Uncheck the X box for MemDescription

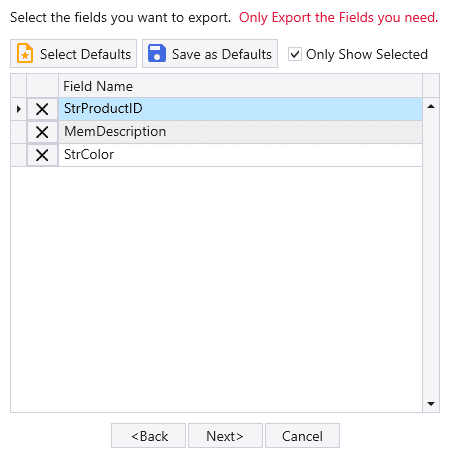click(x=42, y=132)
